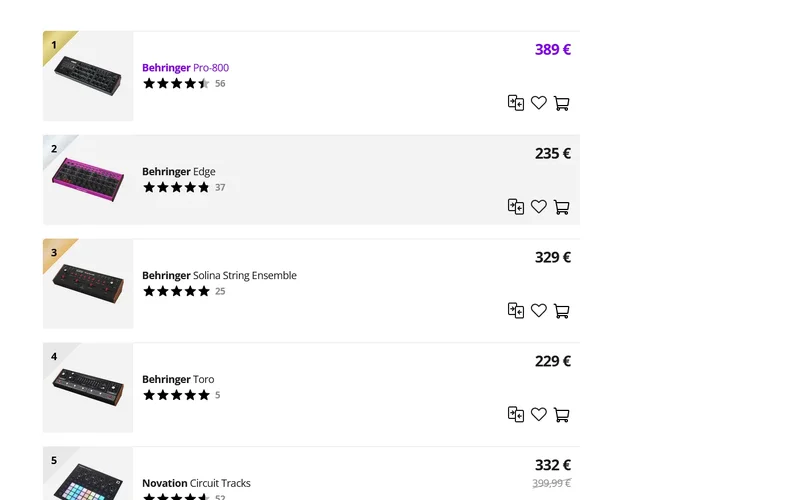Open the Behringer Pro-800 product link

185,68
